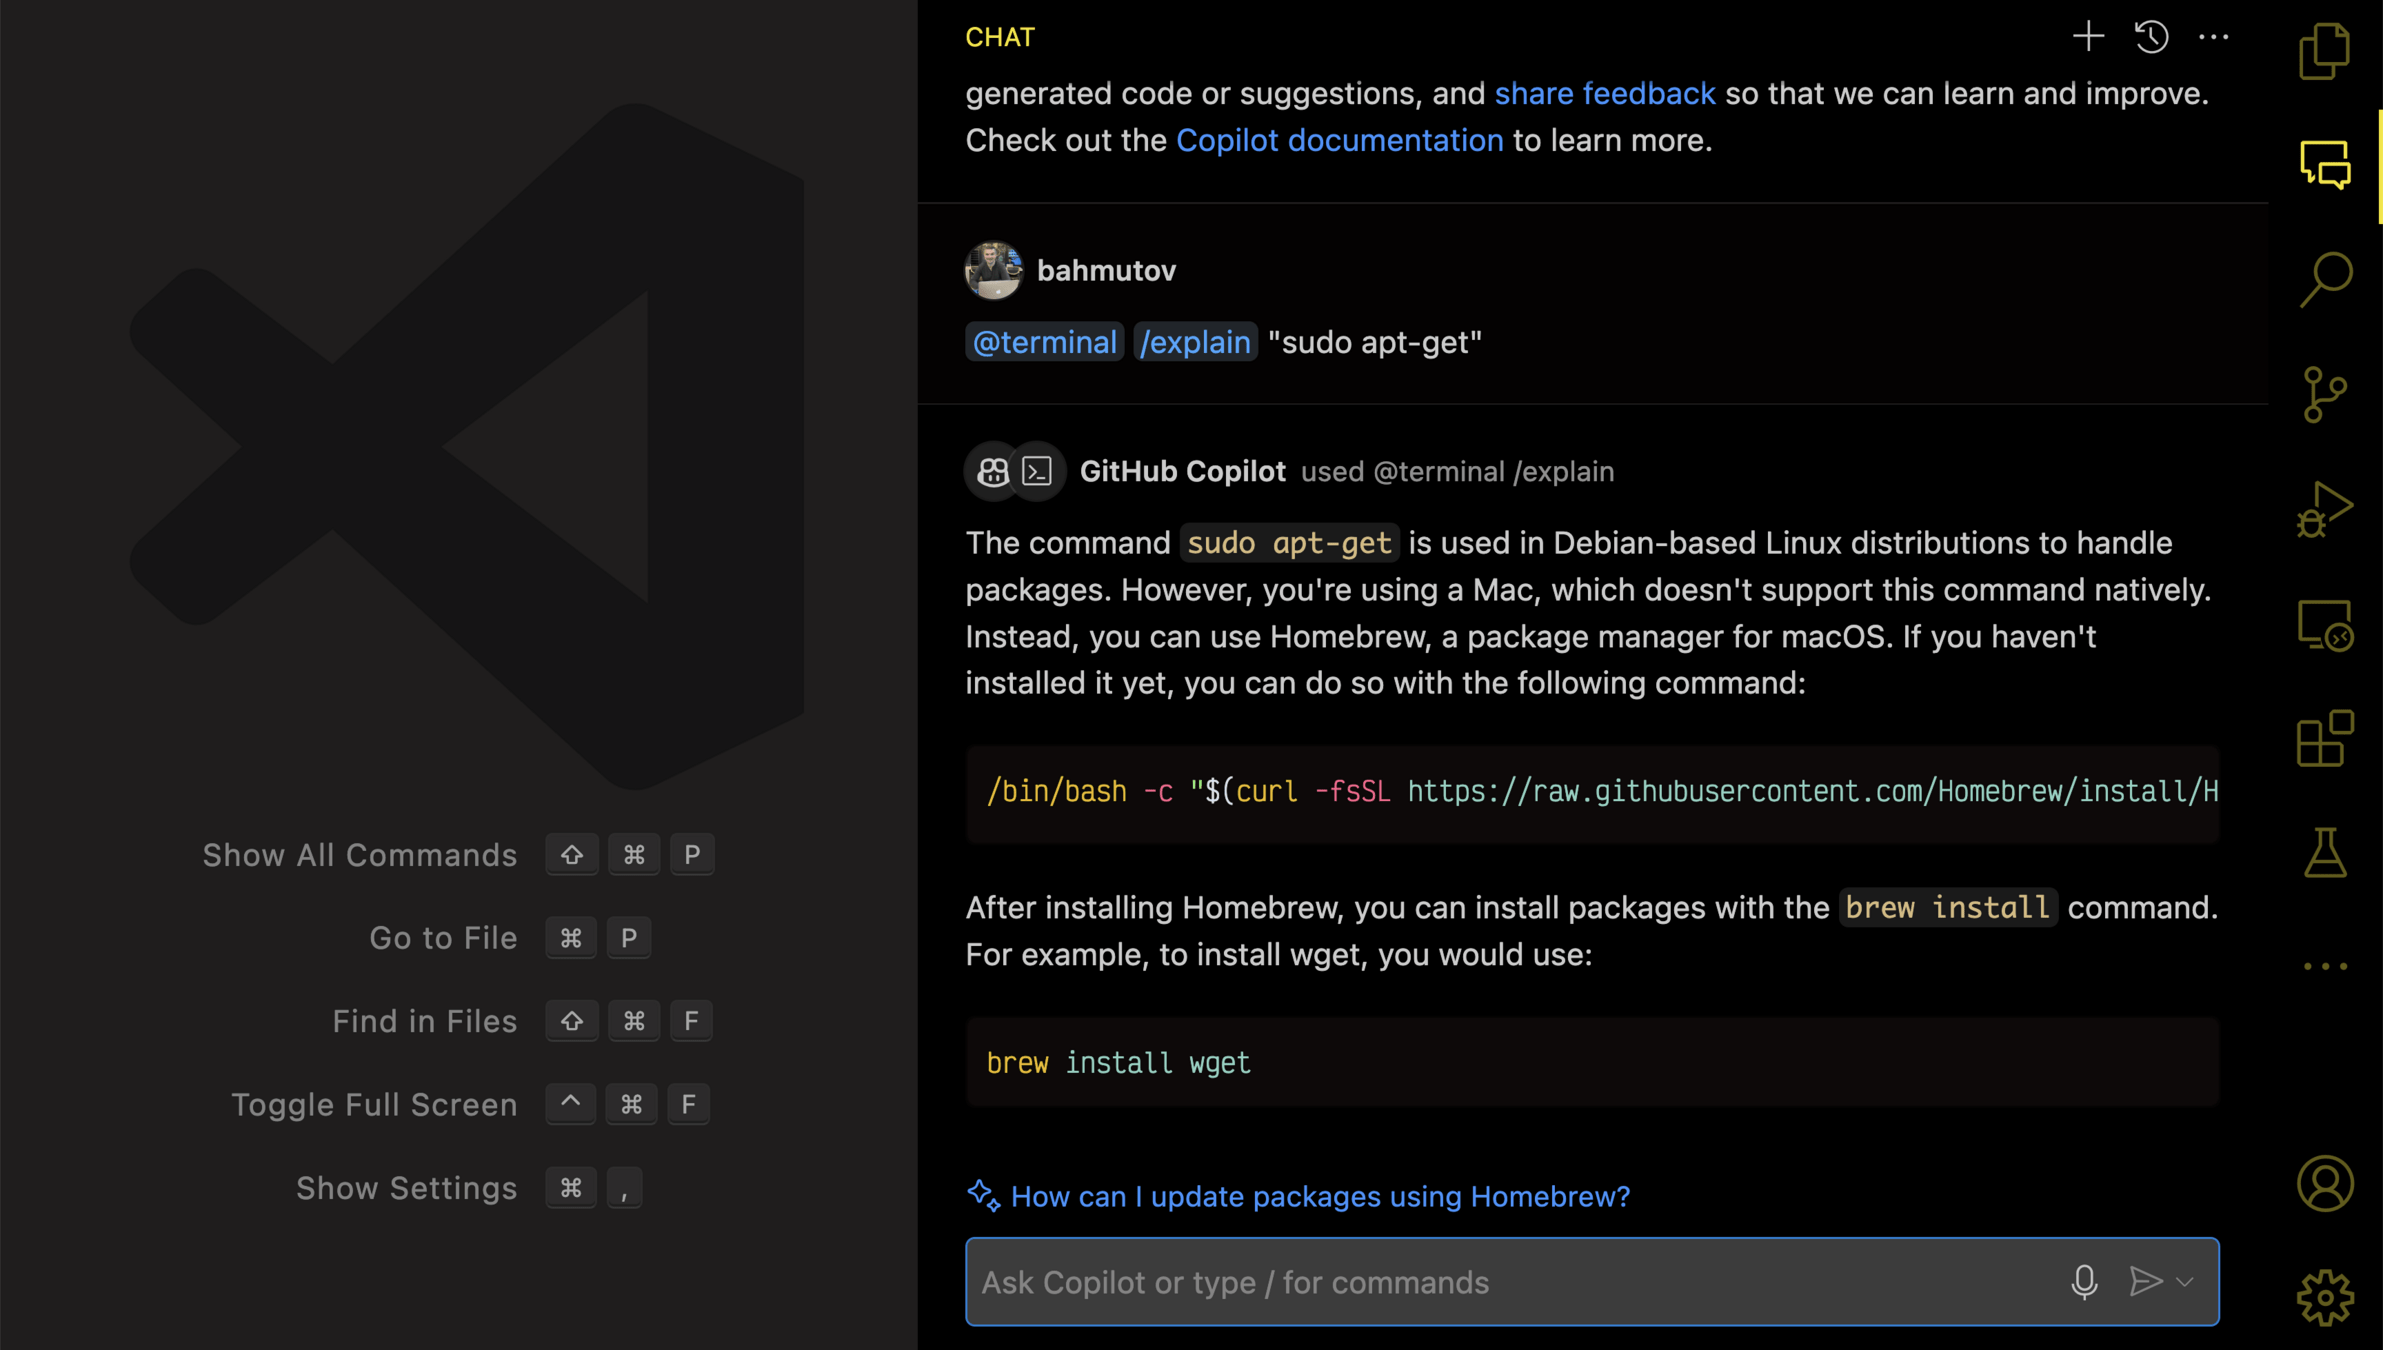Toggle voice input microphone in chat
This screenshot has height=1350, width=2383.
(2084, 1282)
